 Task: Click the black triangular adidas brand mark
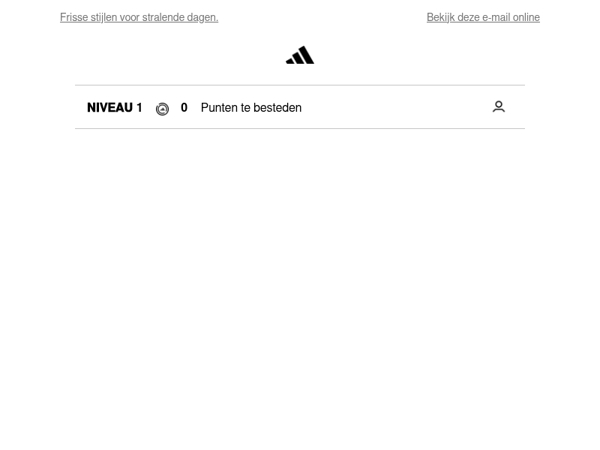[x=300, y=55]
